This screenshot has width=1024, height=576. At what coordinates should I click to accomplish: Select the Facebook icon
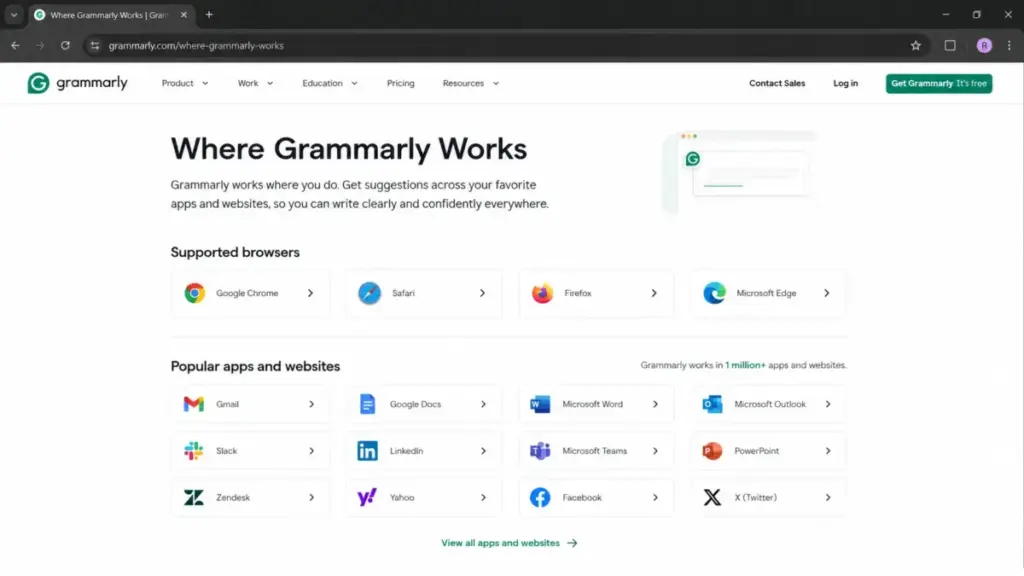pos(539,498)
